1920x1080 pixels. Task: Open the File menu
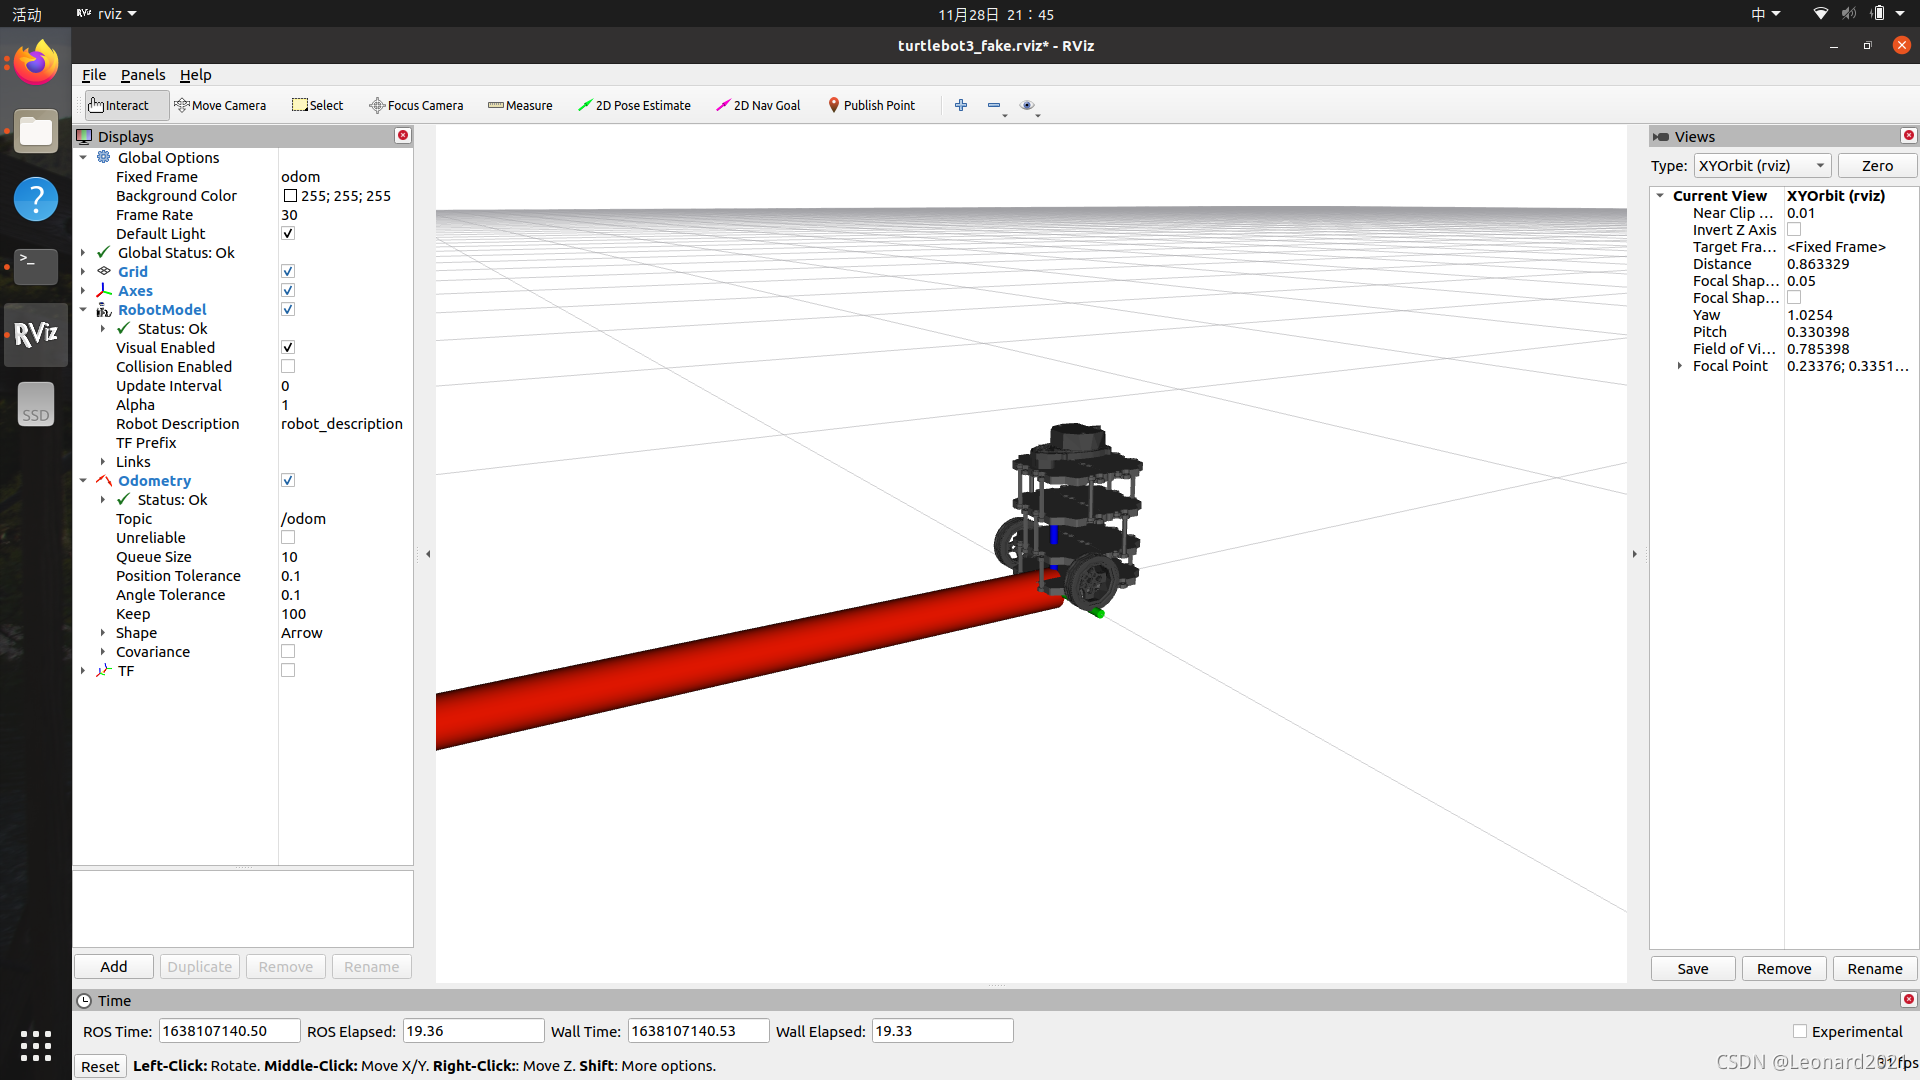[x=93, y=75]
